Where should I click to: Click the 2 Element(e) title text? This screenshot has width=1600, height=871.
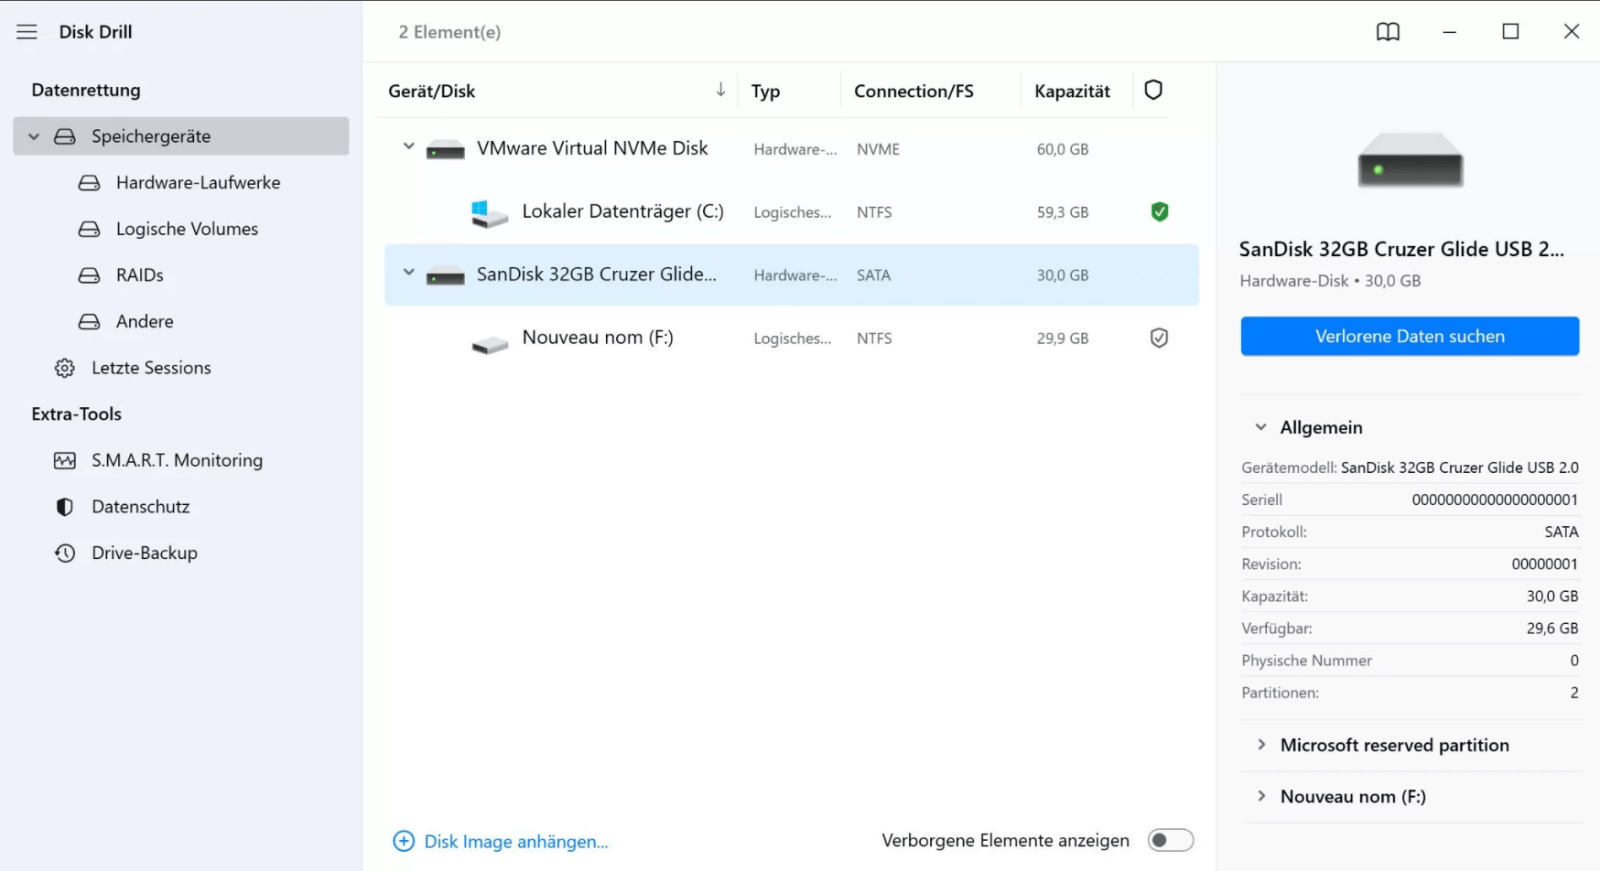450,32
